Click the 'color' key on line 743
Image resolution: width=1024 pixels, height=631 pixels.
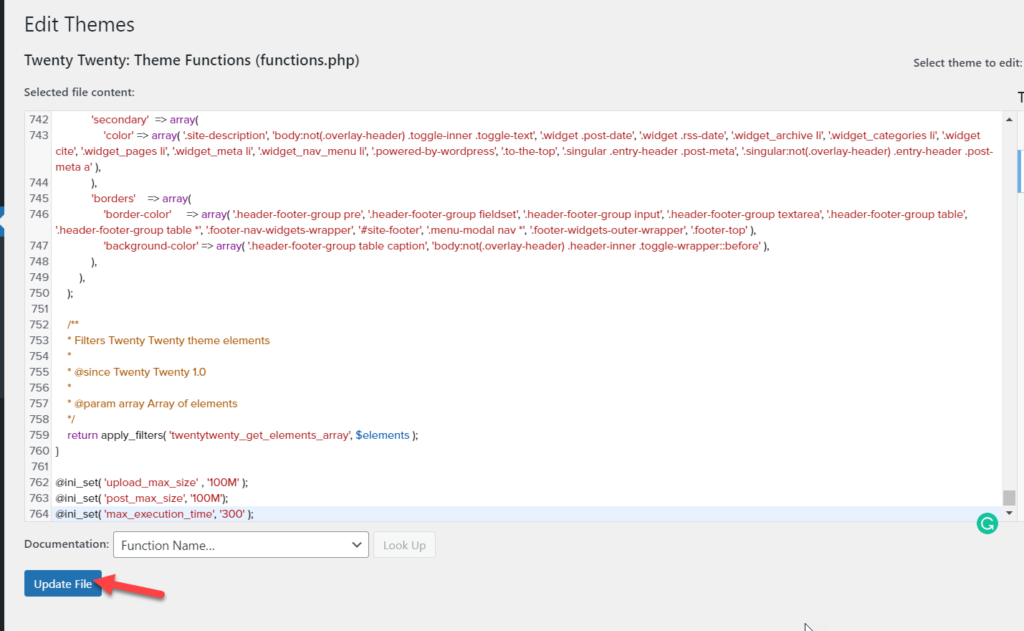(x=118, y=135)
